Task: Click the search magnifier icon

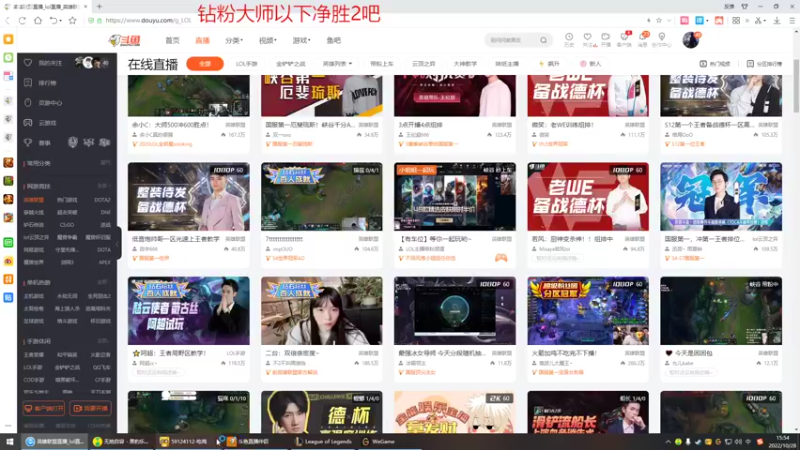Action: coord(543,40)
